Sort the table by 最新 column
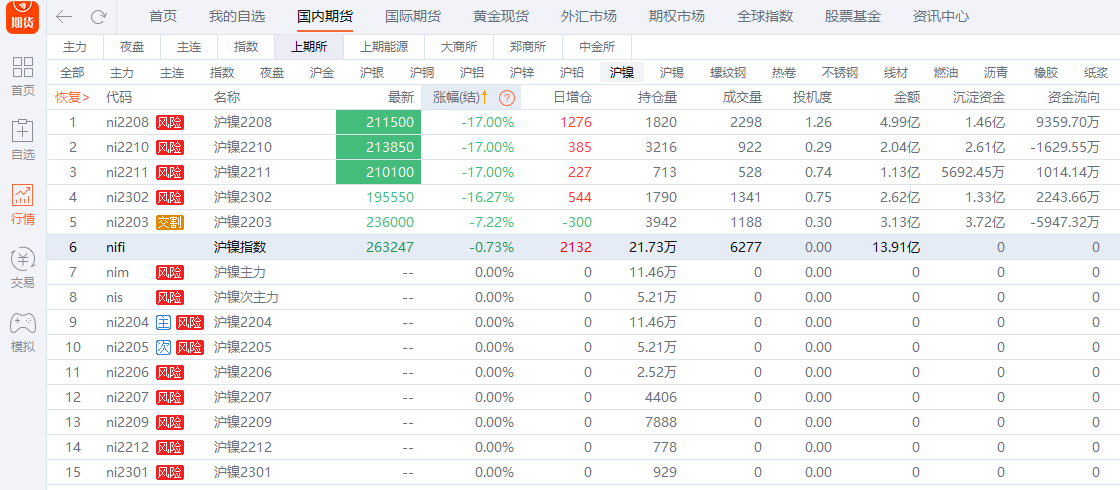This screenshot has width=1120, height=490. point(401,97)
